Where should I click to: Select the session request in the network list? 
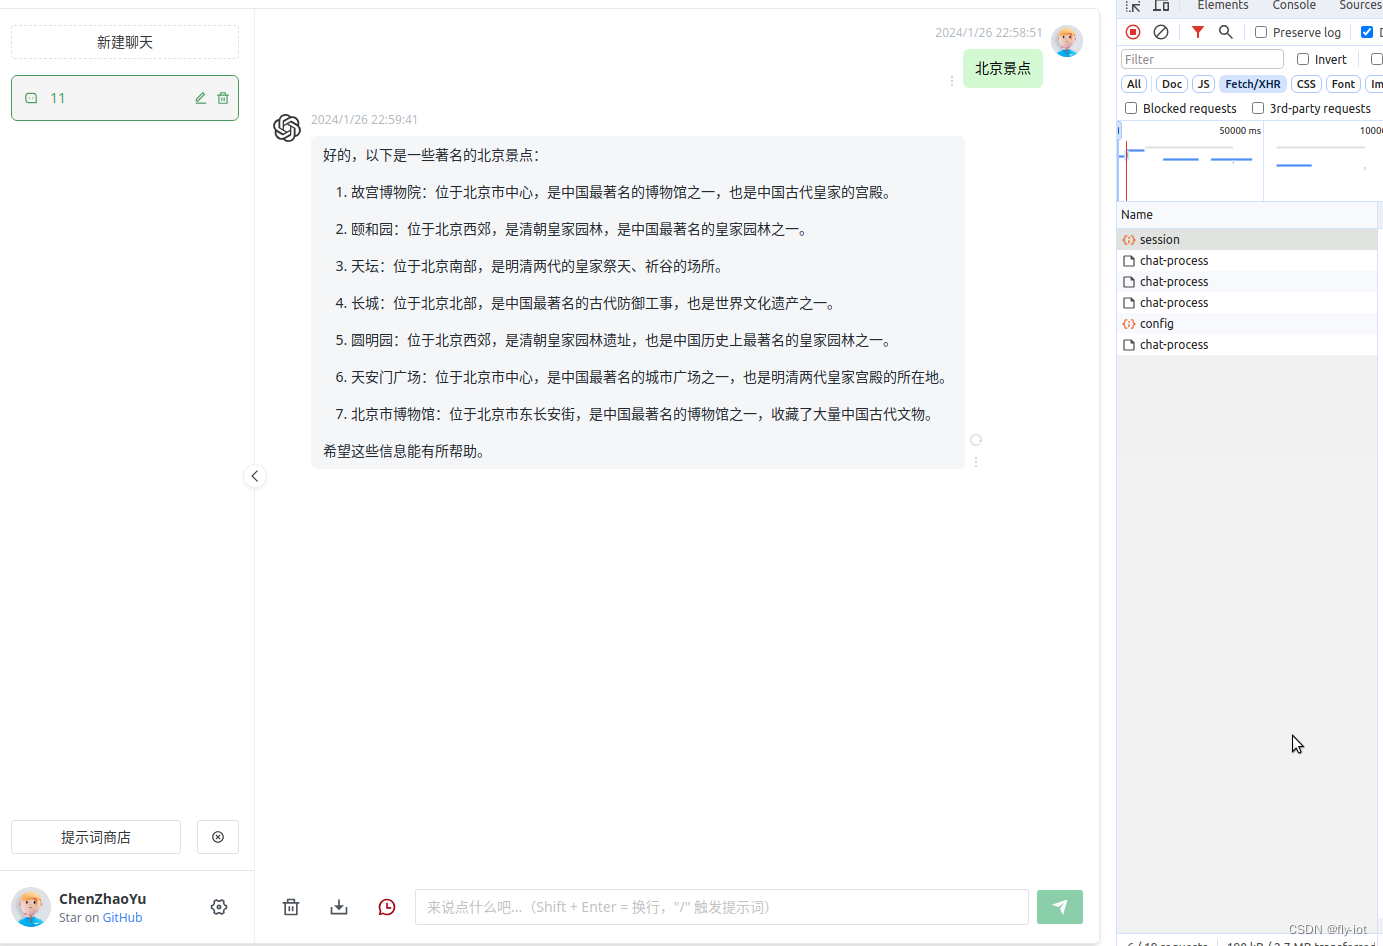click(1162, 239)
